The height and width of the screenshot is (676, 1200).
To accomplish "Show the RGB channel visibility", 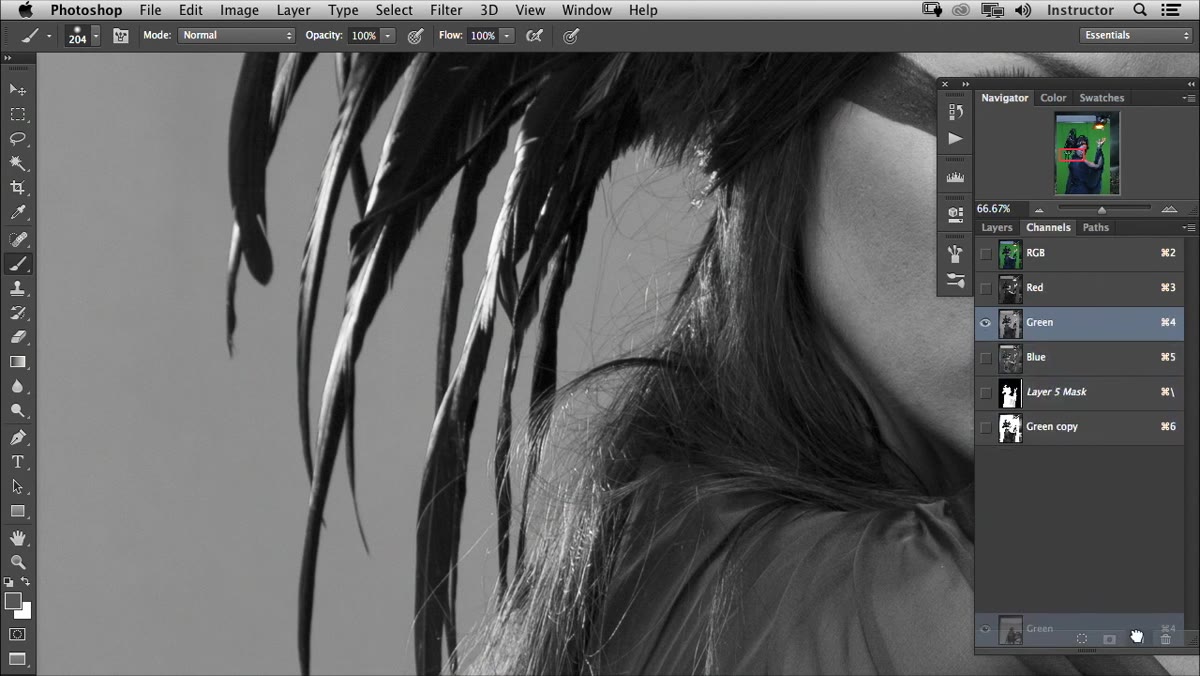I will (x=986, y=254).
